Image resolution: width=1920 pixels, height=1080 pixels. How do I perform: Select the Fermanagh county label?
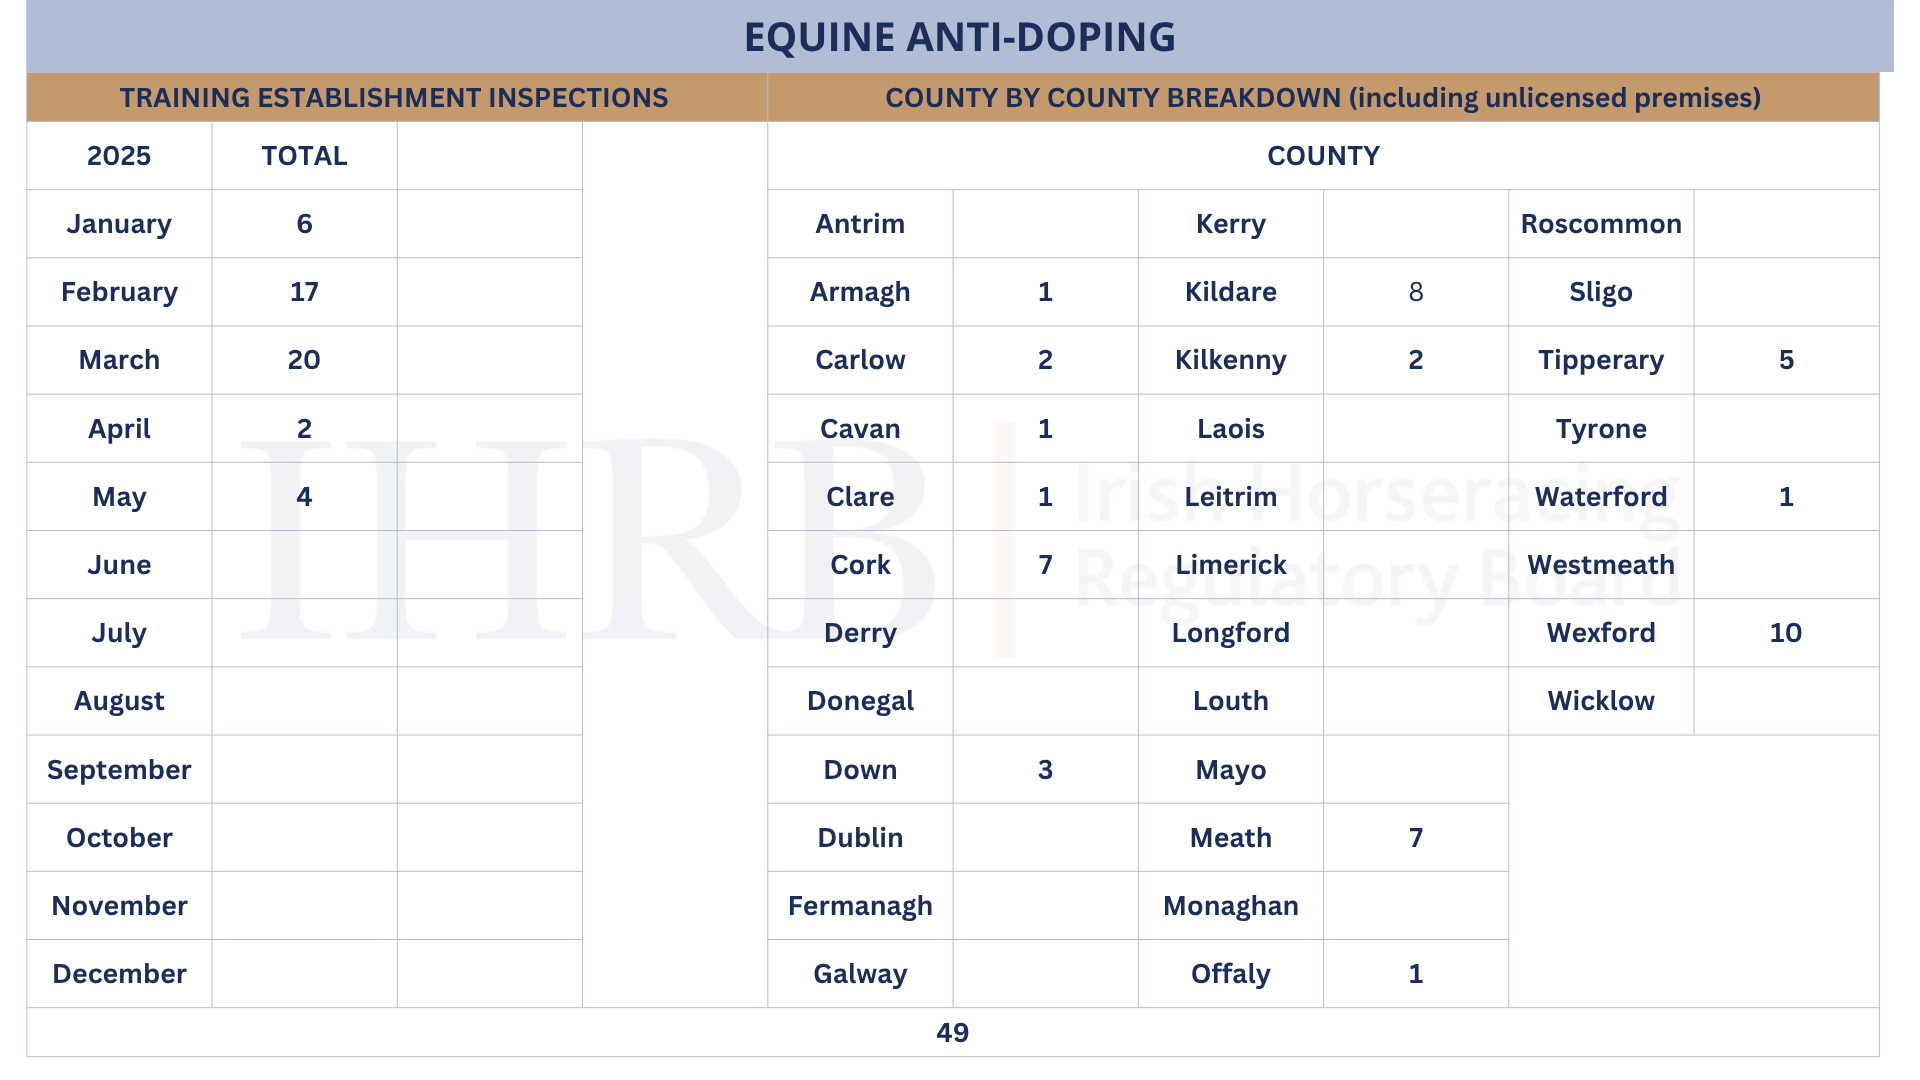point(860,907)
